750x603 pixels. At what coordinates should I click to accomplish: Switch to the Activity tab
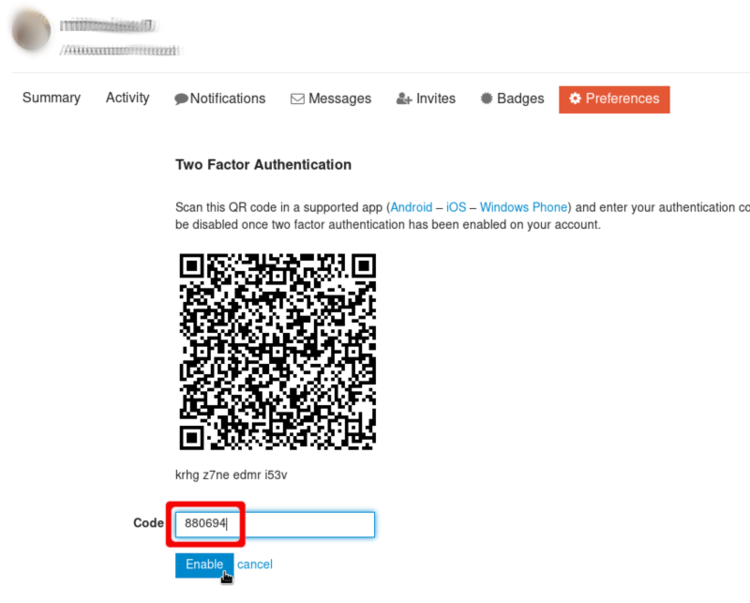click(128, 98)
